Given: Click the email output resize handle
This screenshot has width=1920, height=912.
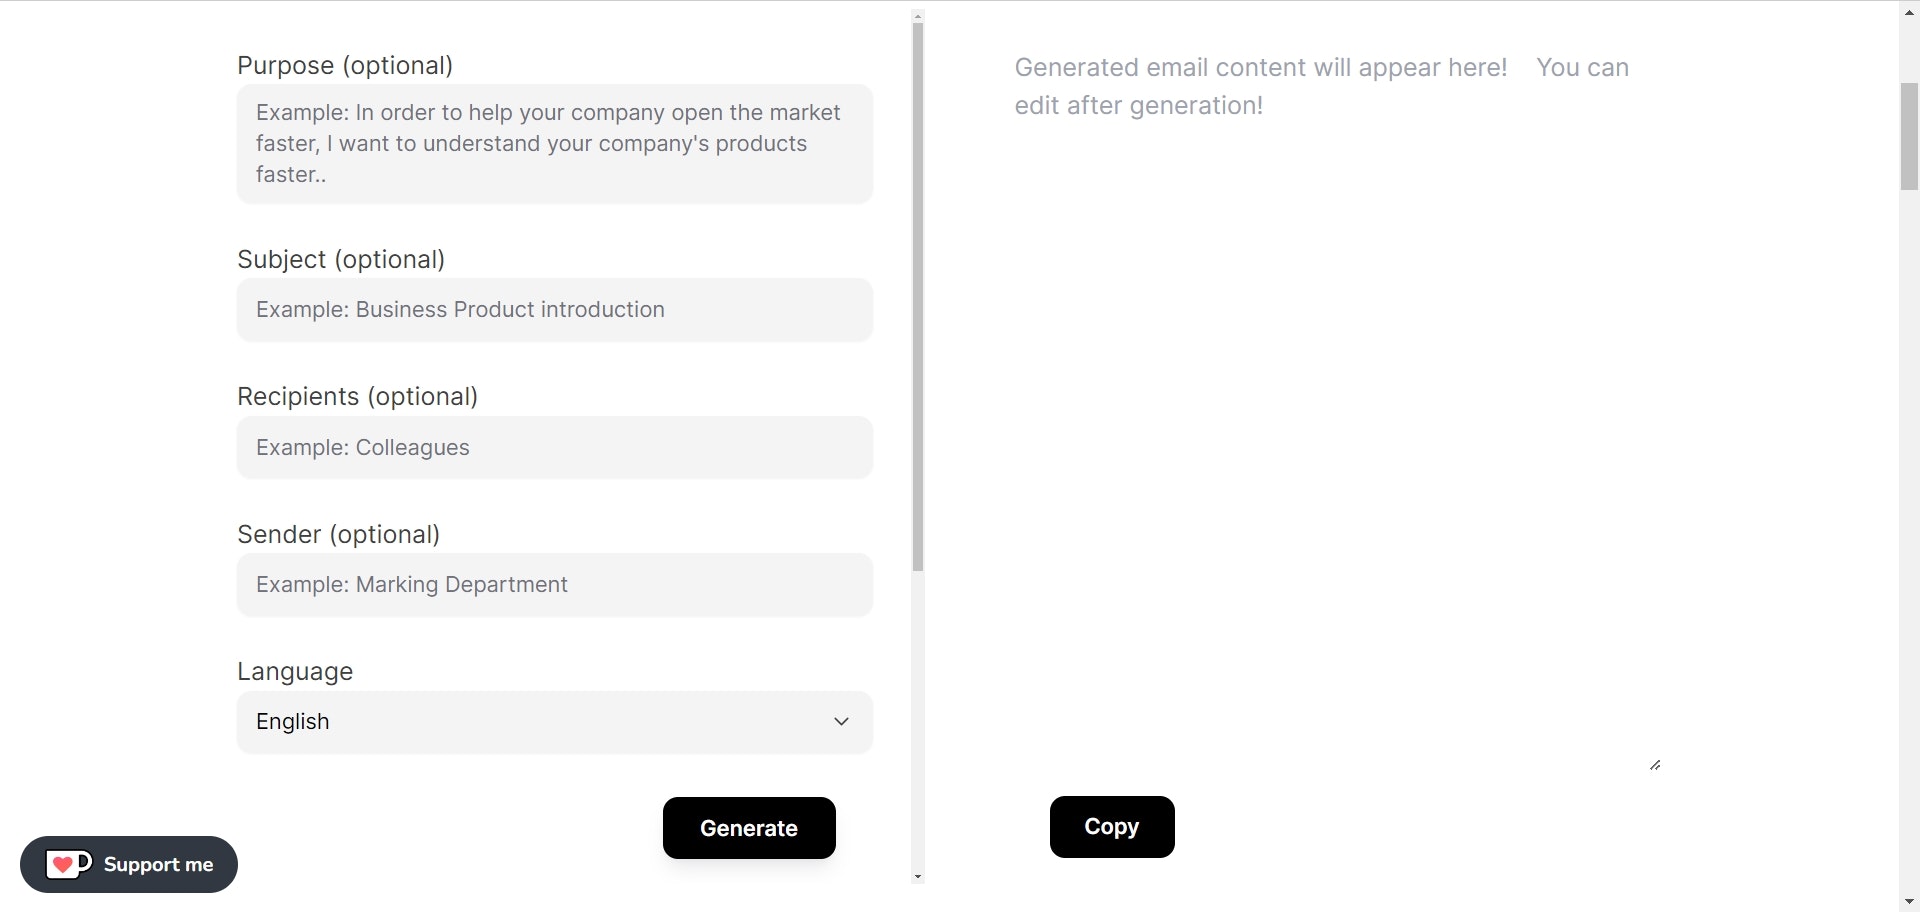Looking at the screenshot, I should click(1655, 765).
